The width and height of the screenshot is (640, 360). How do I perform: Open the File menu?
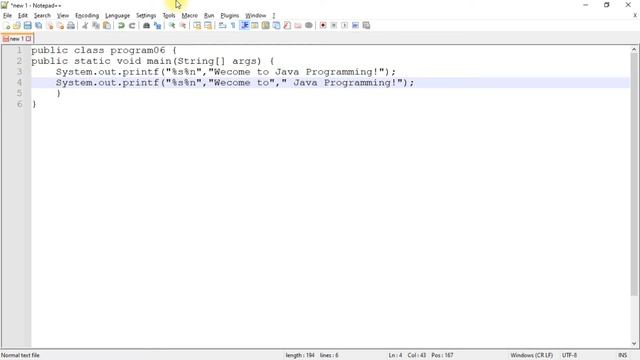[x=7, y=16]
